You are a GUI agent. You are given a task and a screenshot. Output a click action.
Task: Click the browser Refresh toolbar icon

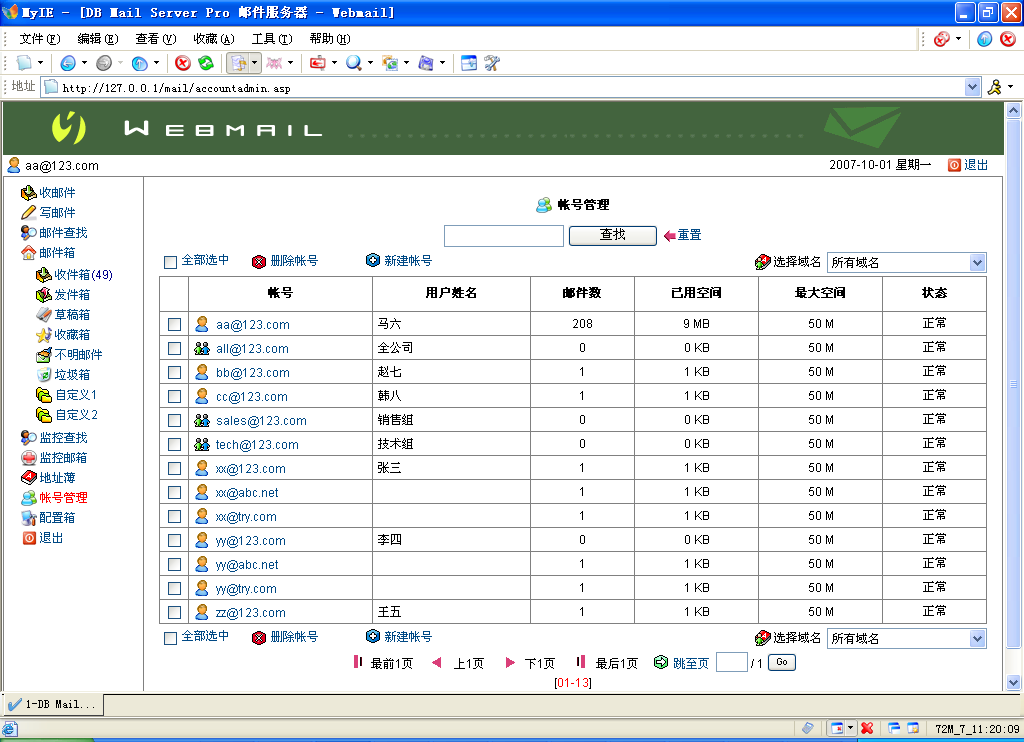[206, 63]
